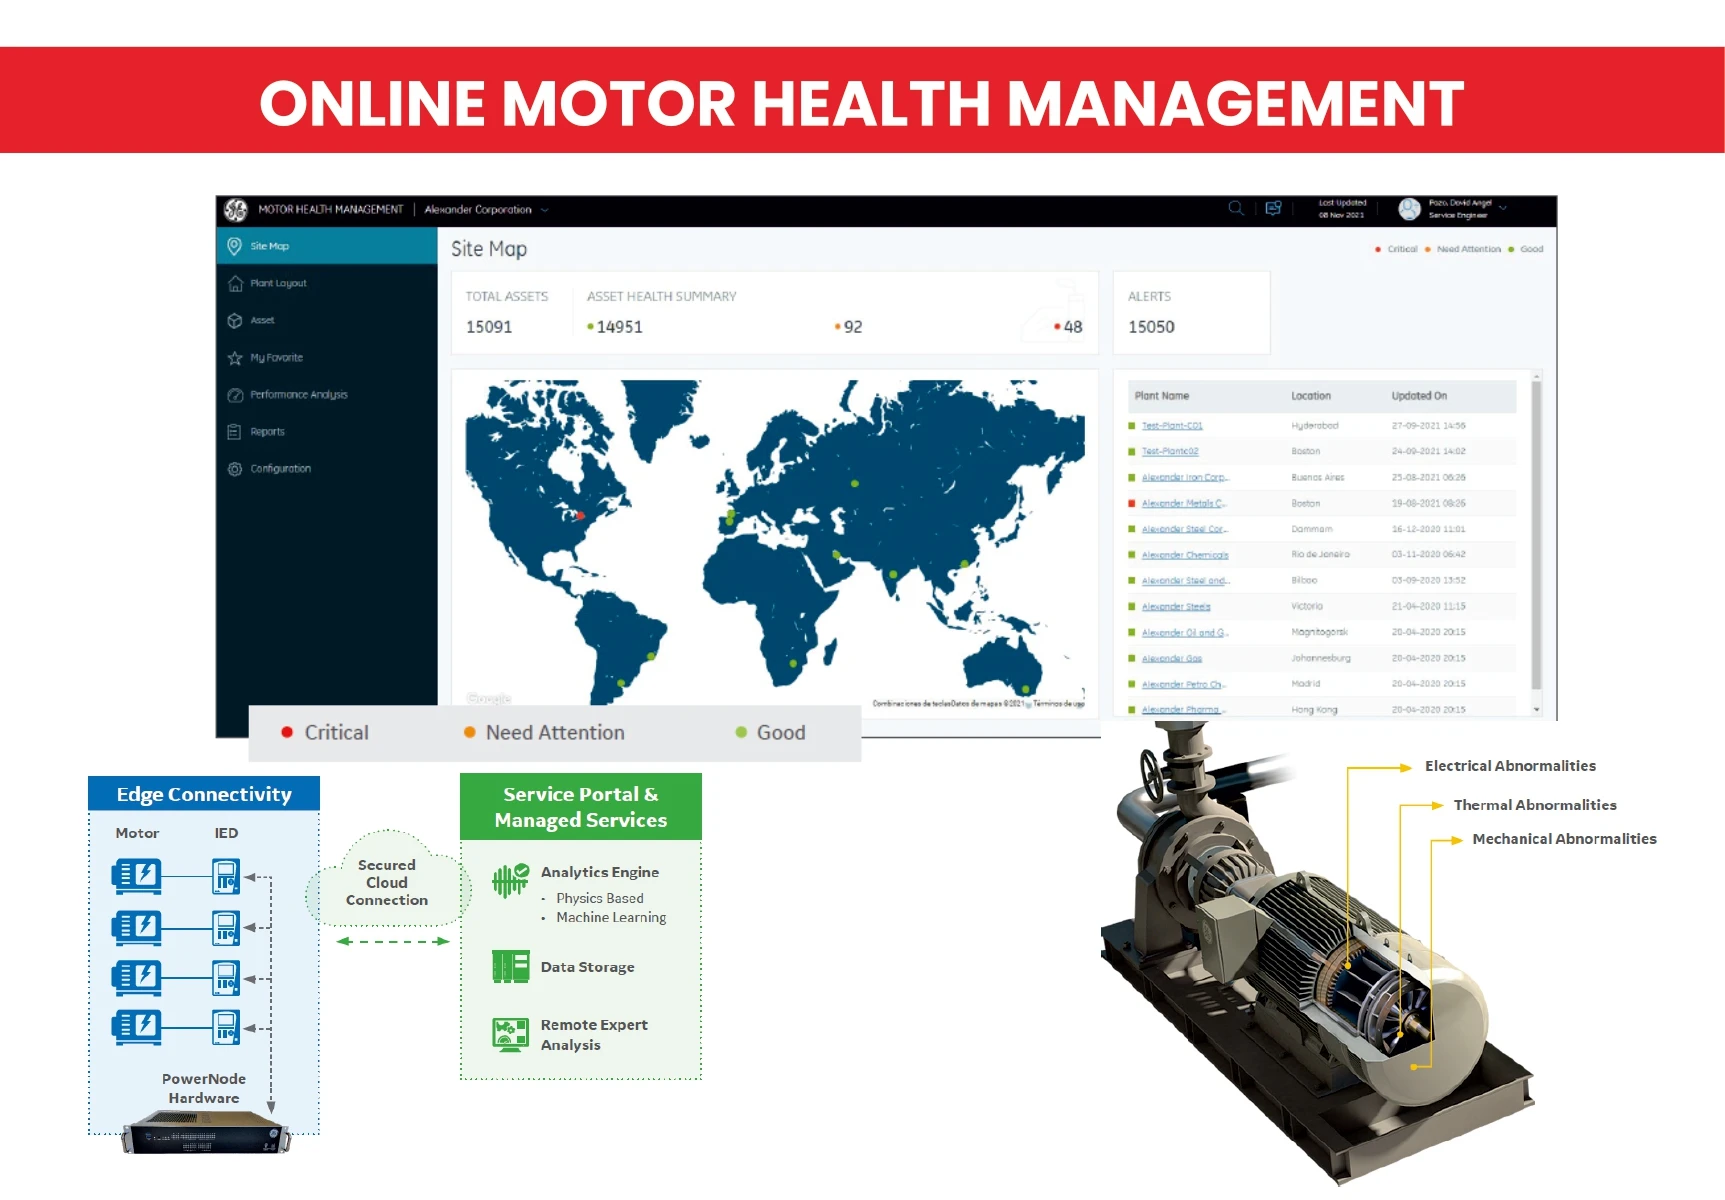
Task: Click the Performance Analysis gauge icon
Action: pyautogui.click(x=235, y=395)
